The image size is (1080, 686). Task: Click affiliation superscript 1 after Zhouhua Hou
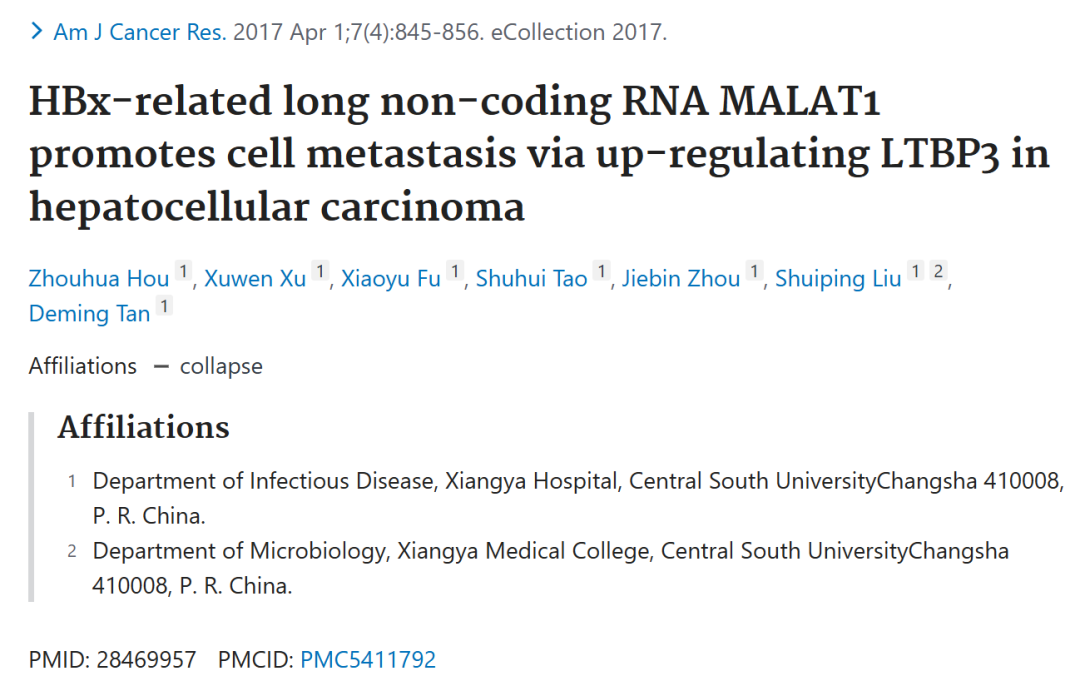coord(183,271)
